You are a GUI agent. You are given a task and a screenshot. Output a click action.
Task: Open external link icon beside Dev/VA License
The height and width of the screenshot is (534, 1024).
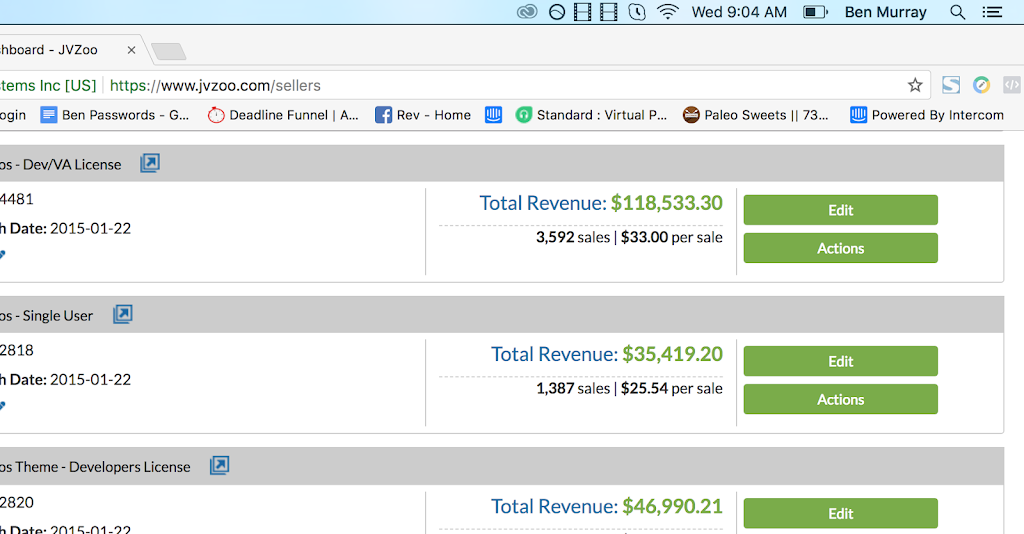pos(150,163)
